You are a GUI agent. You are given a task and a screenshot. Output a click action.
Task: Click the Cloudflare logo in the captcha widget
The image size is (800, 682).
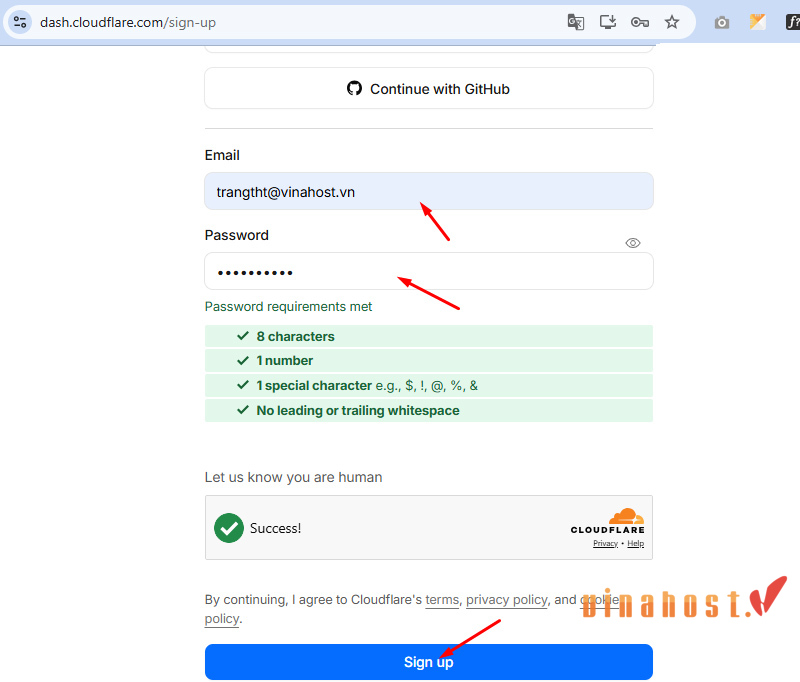coord(608,521)
